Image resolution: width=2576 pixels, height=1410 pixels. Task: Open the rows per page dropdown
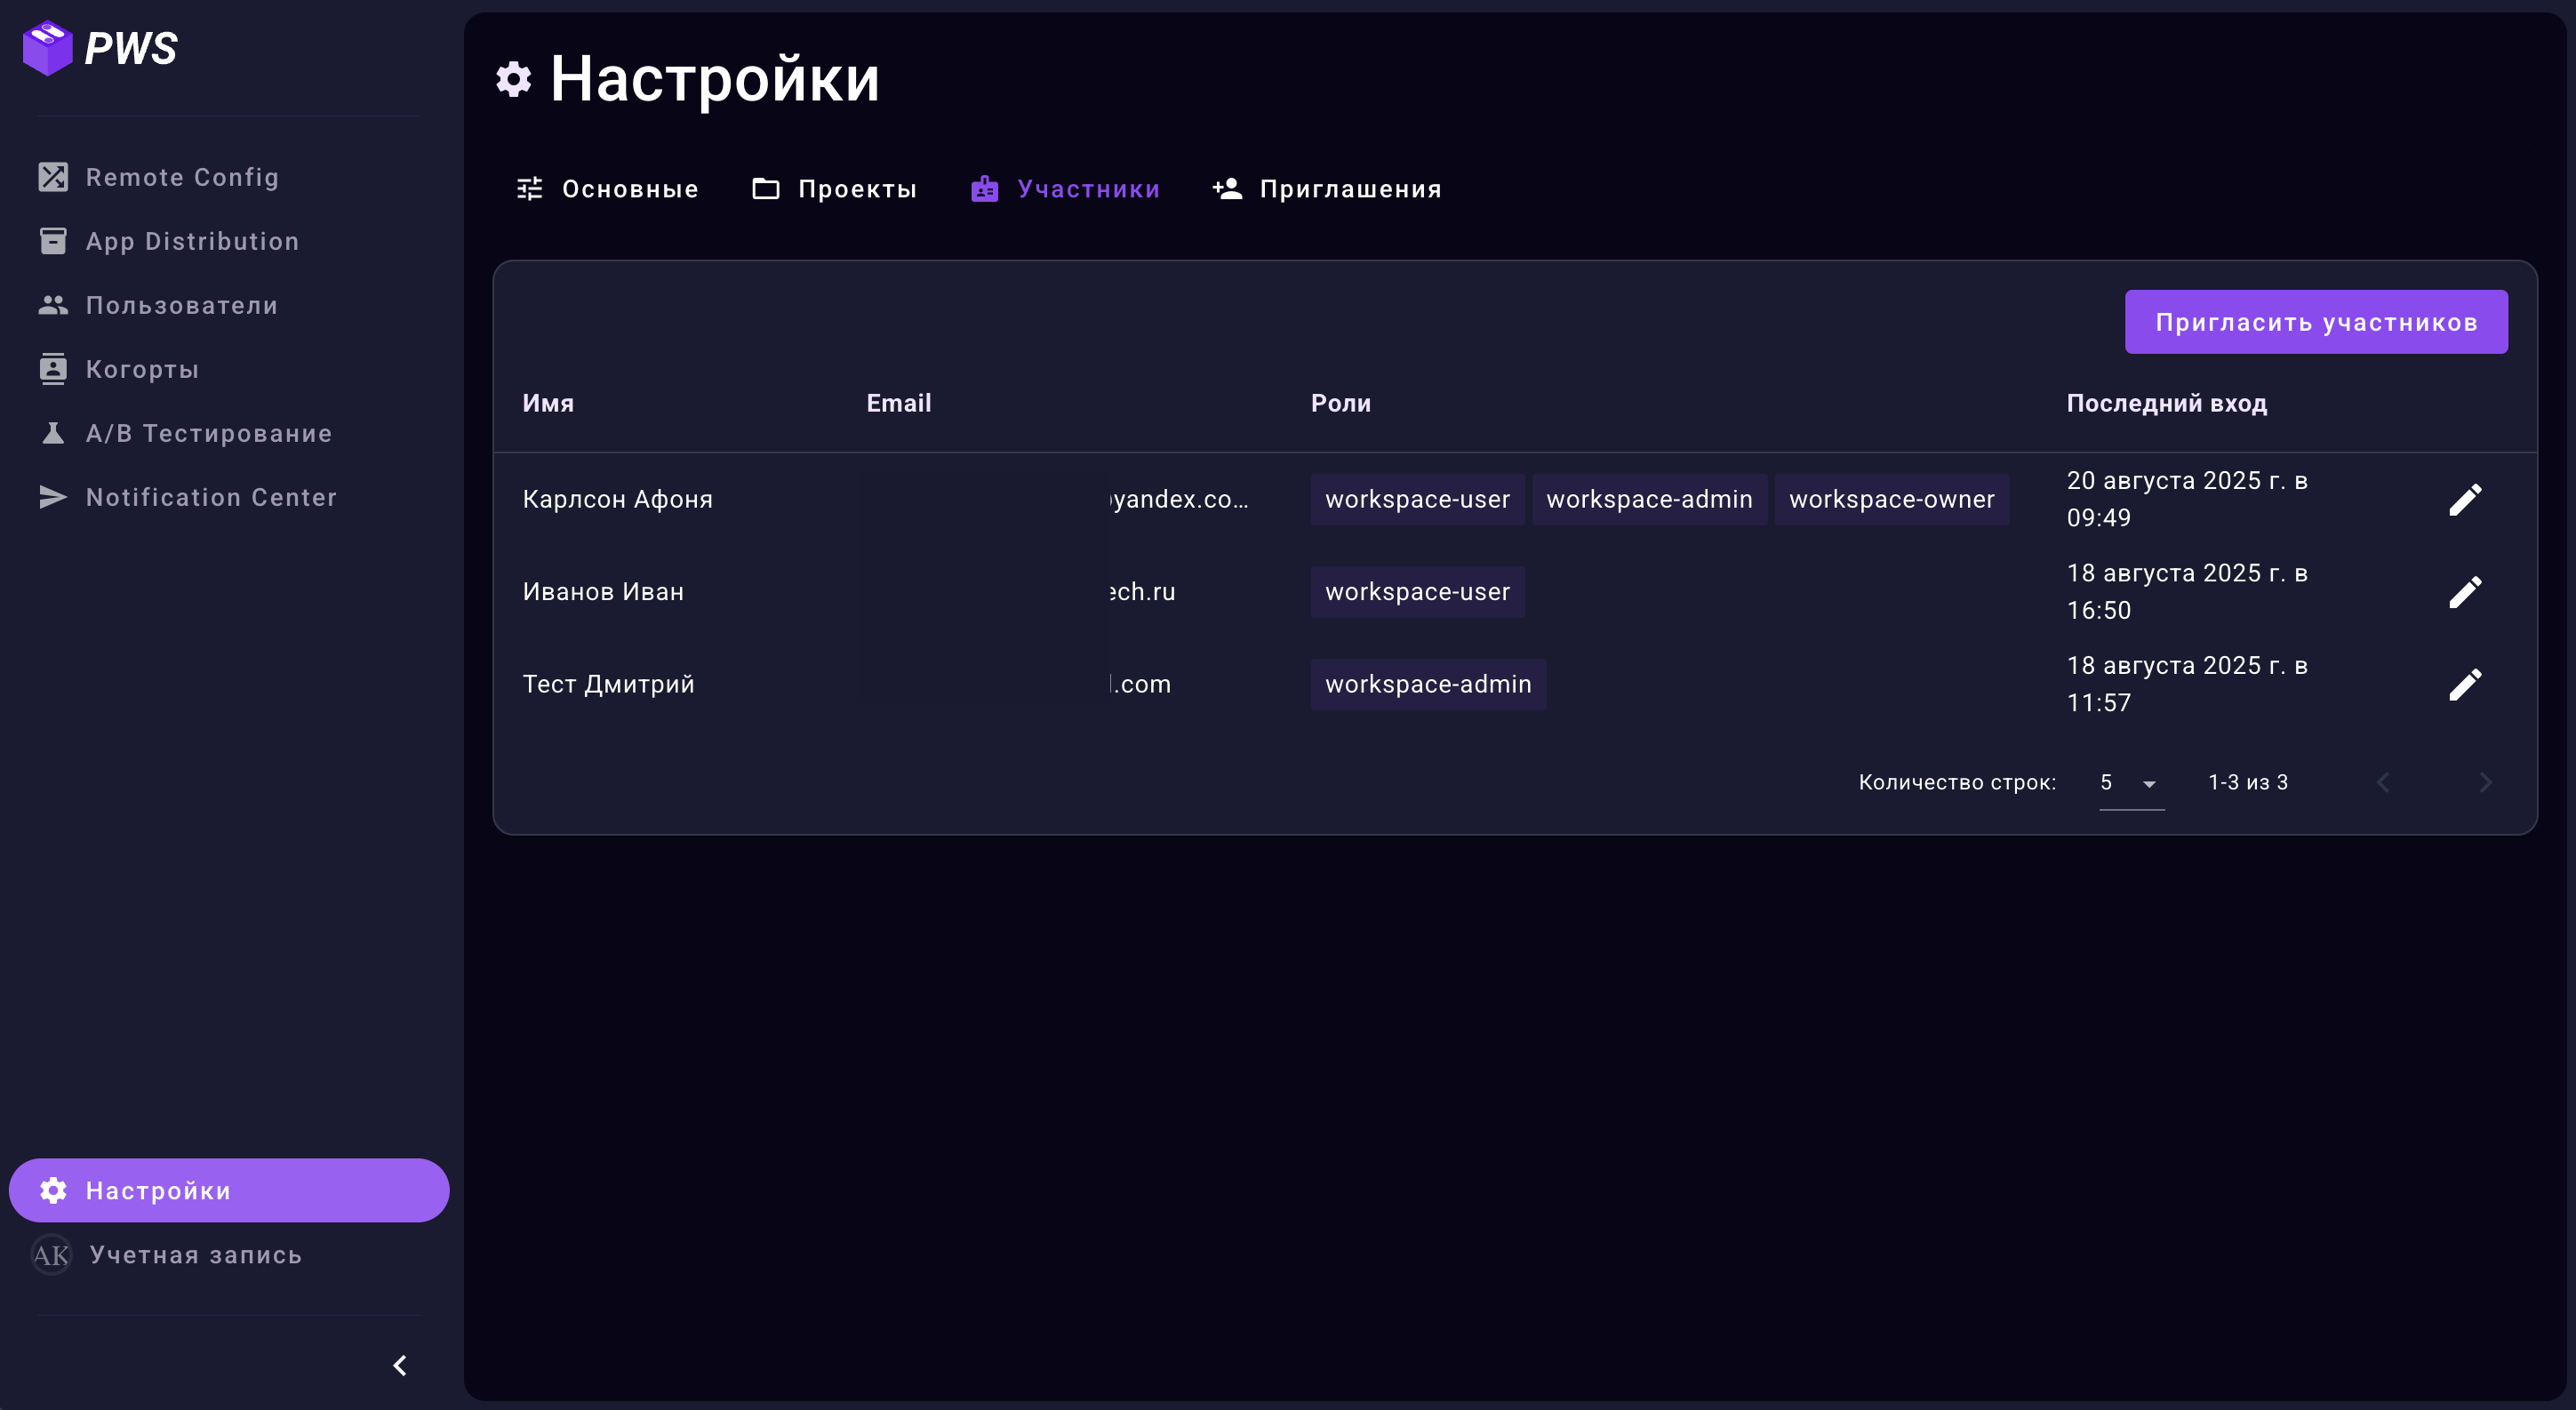tap(2131, 783)
